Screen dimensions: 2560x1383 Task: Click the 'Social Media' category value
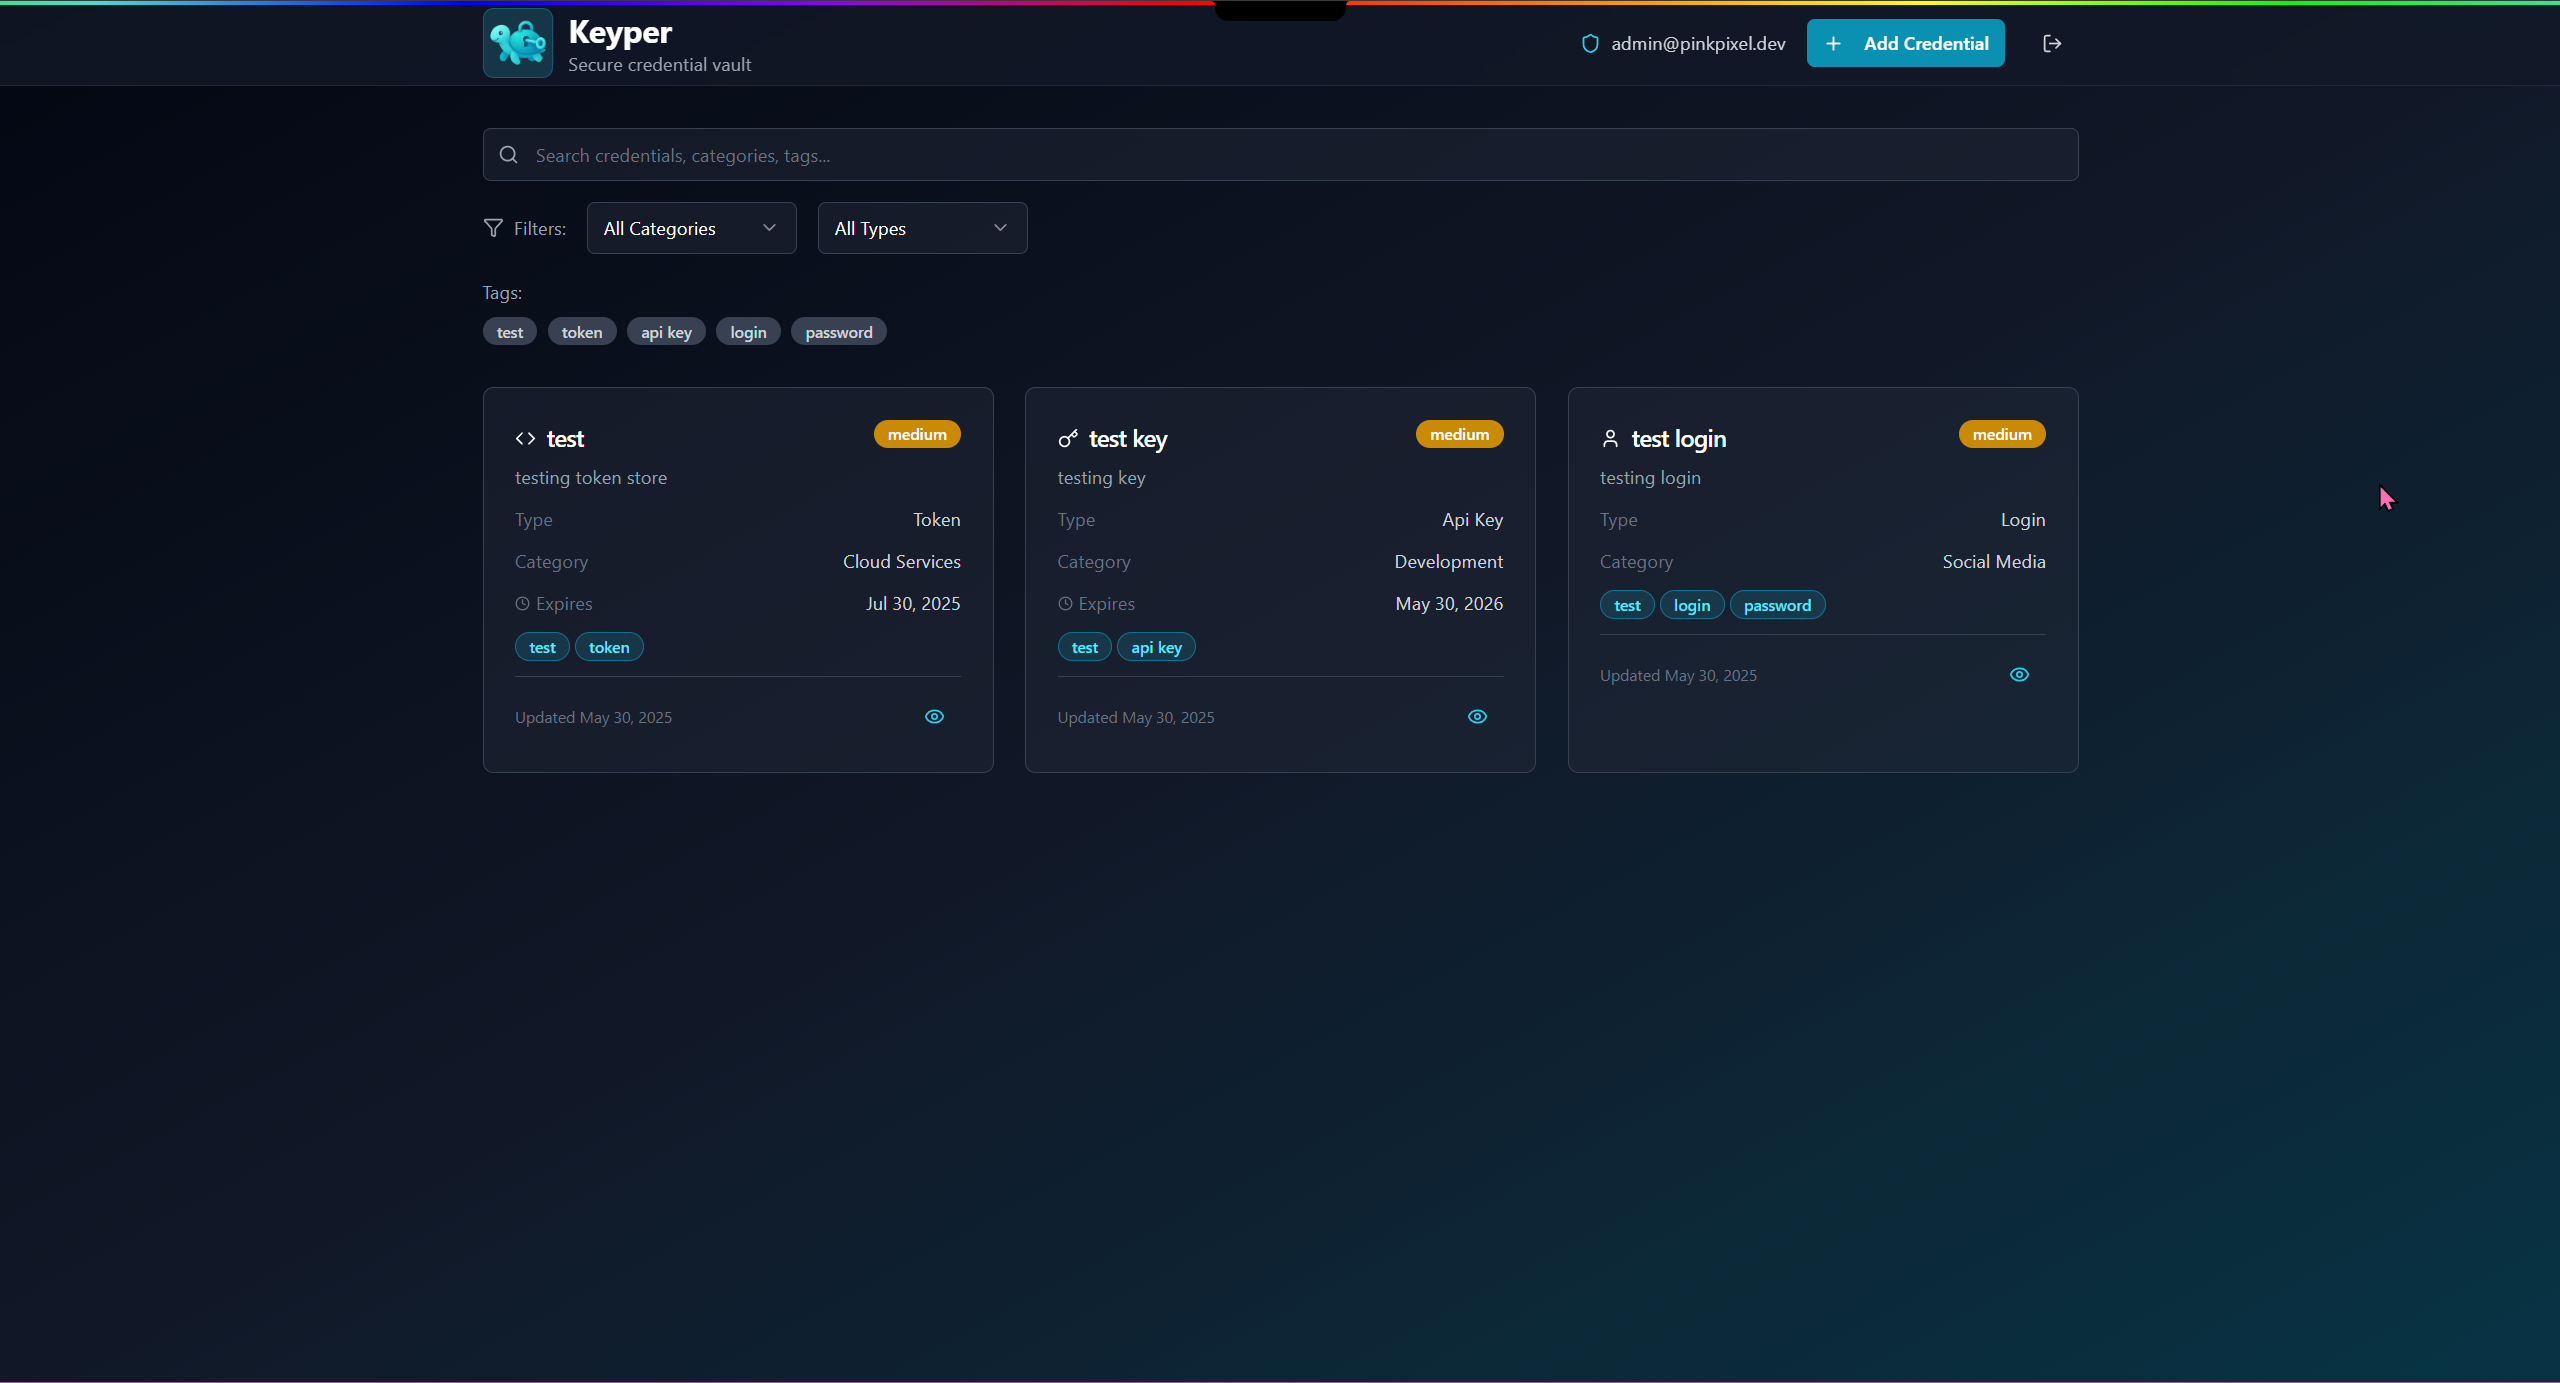click(1993, 561)
